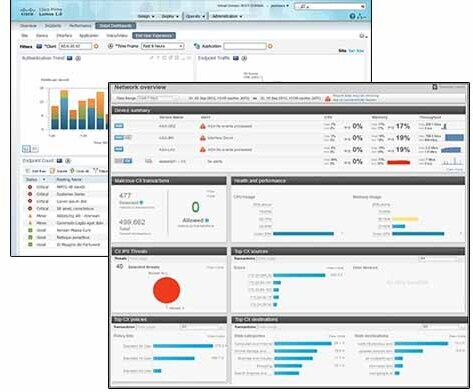The width and height of the screenshot is (473, 392).
Task: Click the green square icon in last Good row
Action: point(30,245)
